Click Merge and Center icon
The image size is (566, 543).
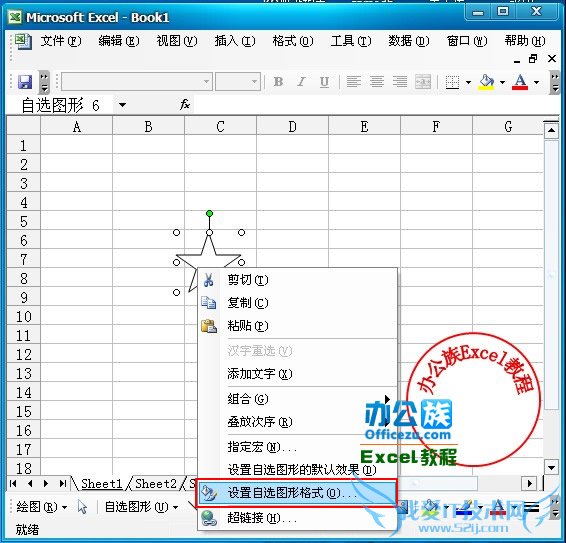[423, 82]
